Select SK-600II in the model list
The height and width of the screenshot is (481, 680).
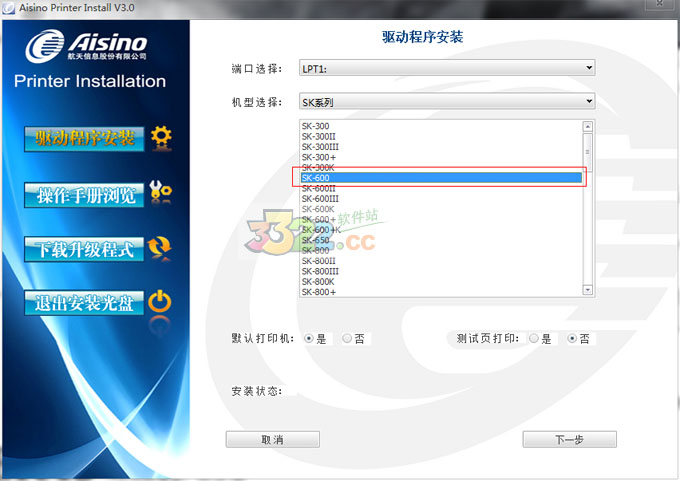(441, 189)
